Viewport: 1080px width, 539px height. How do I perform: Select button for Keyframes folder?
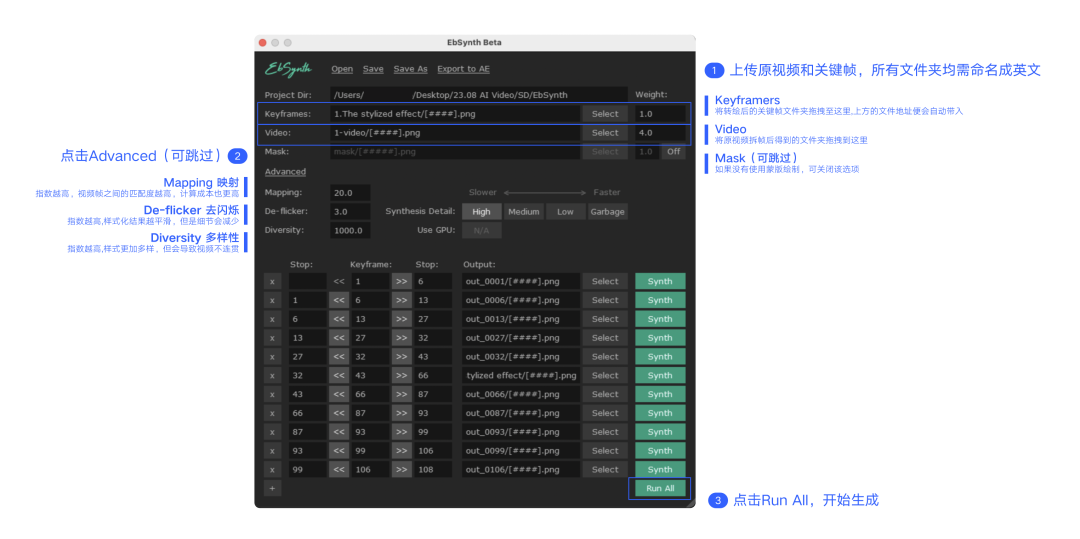tap(605, 114)
